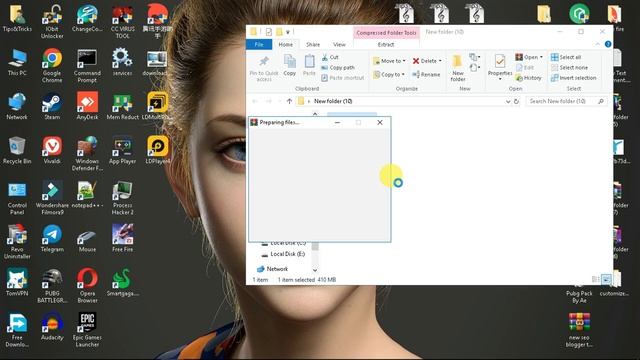Click the Compressed Folder Tools tab header
The height and width of the screenshot is (360, 640).
(386, 32)
